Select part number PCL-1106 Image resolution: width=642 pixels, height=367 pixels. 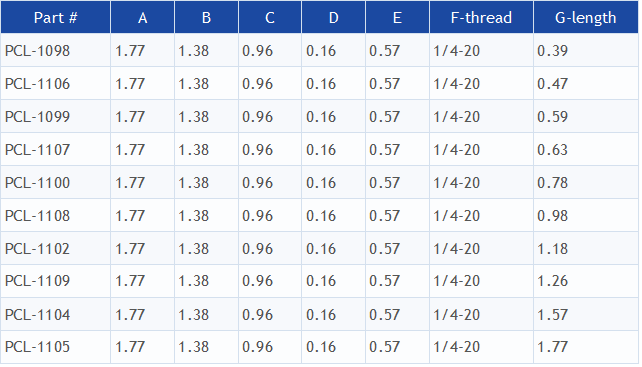tap(37, 84)
